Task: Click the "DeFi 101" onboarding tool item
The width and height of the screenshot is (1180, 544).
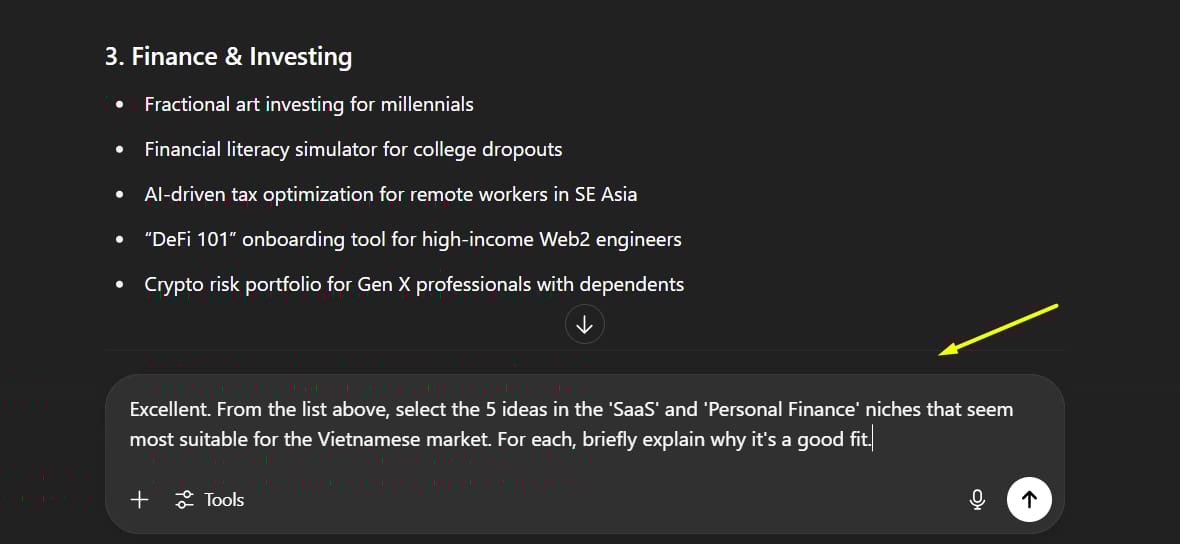Action: (412, 239)
